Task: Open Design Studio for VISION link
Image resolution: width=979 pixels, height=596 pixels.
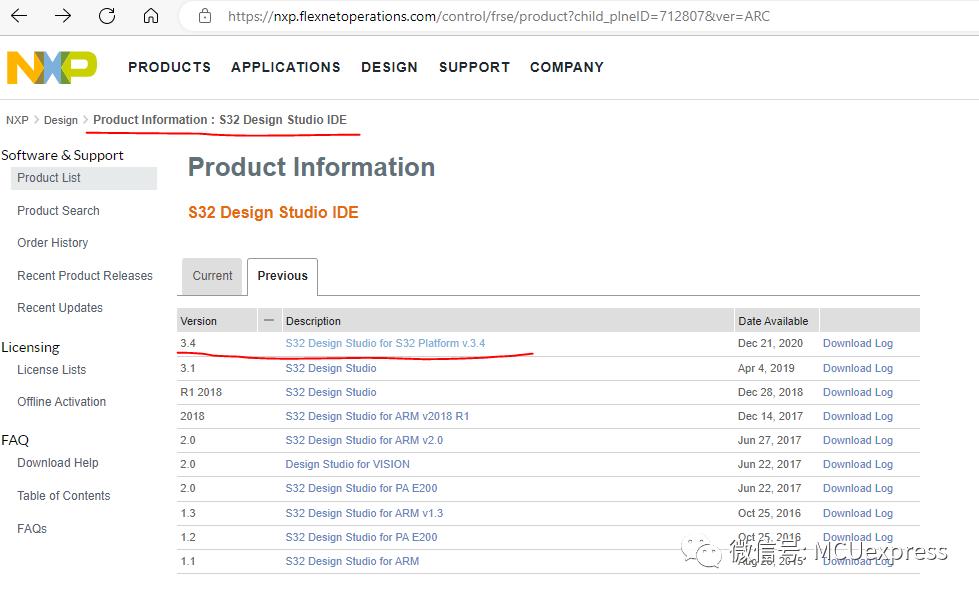Action: coord(348,464)
